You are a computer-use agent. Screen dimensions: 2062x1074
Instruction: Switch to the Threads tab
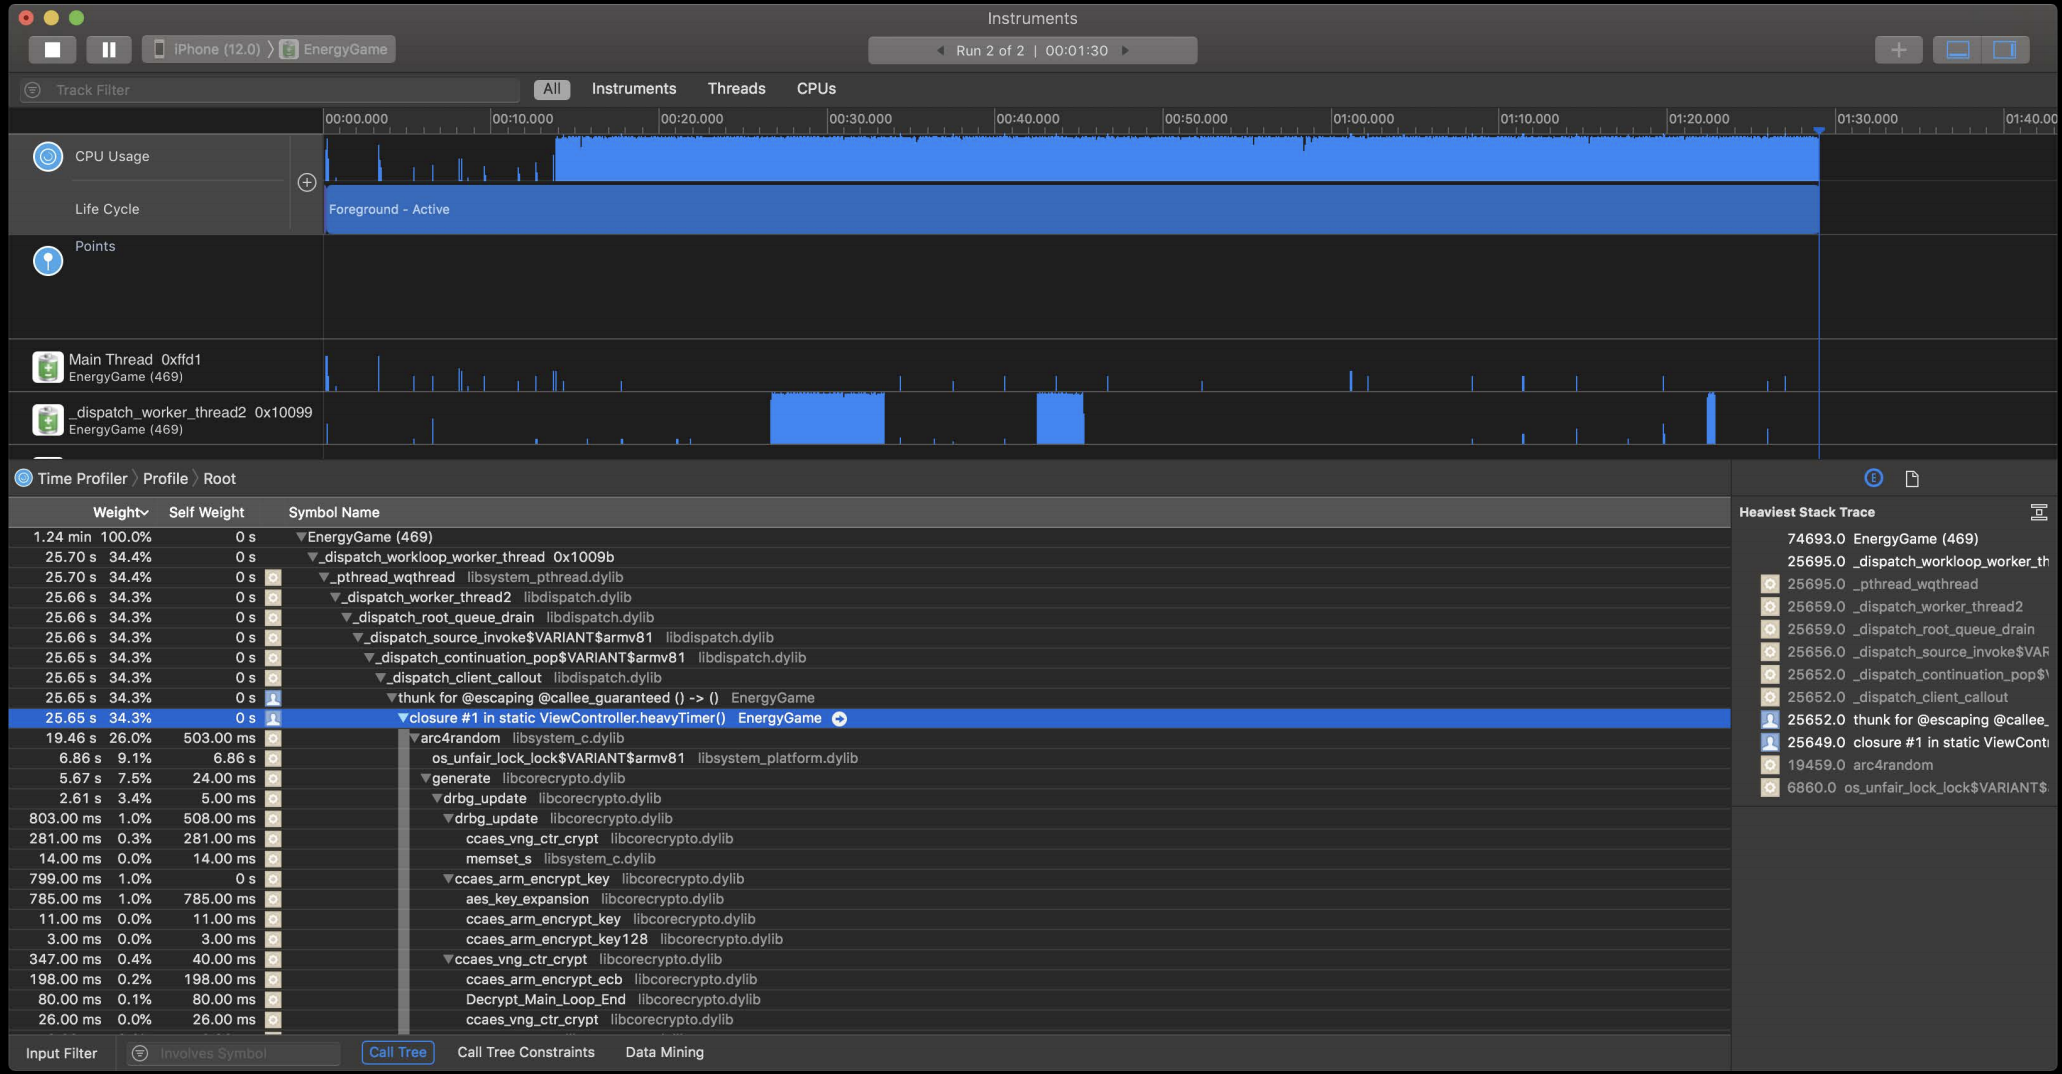pos(736,89)
